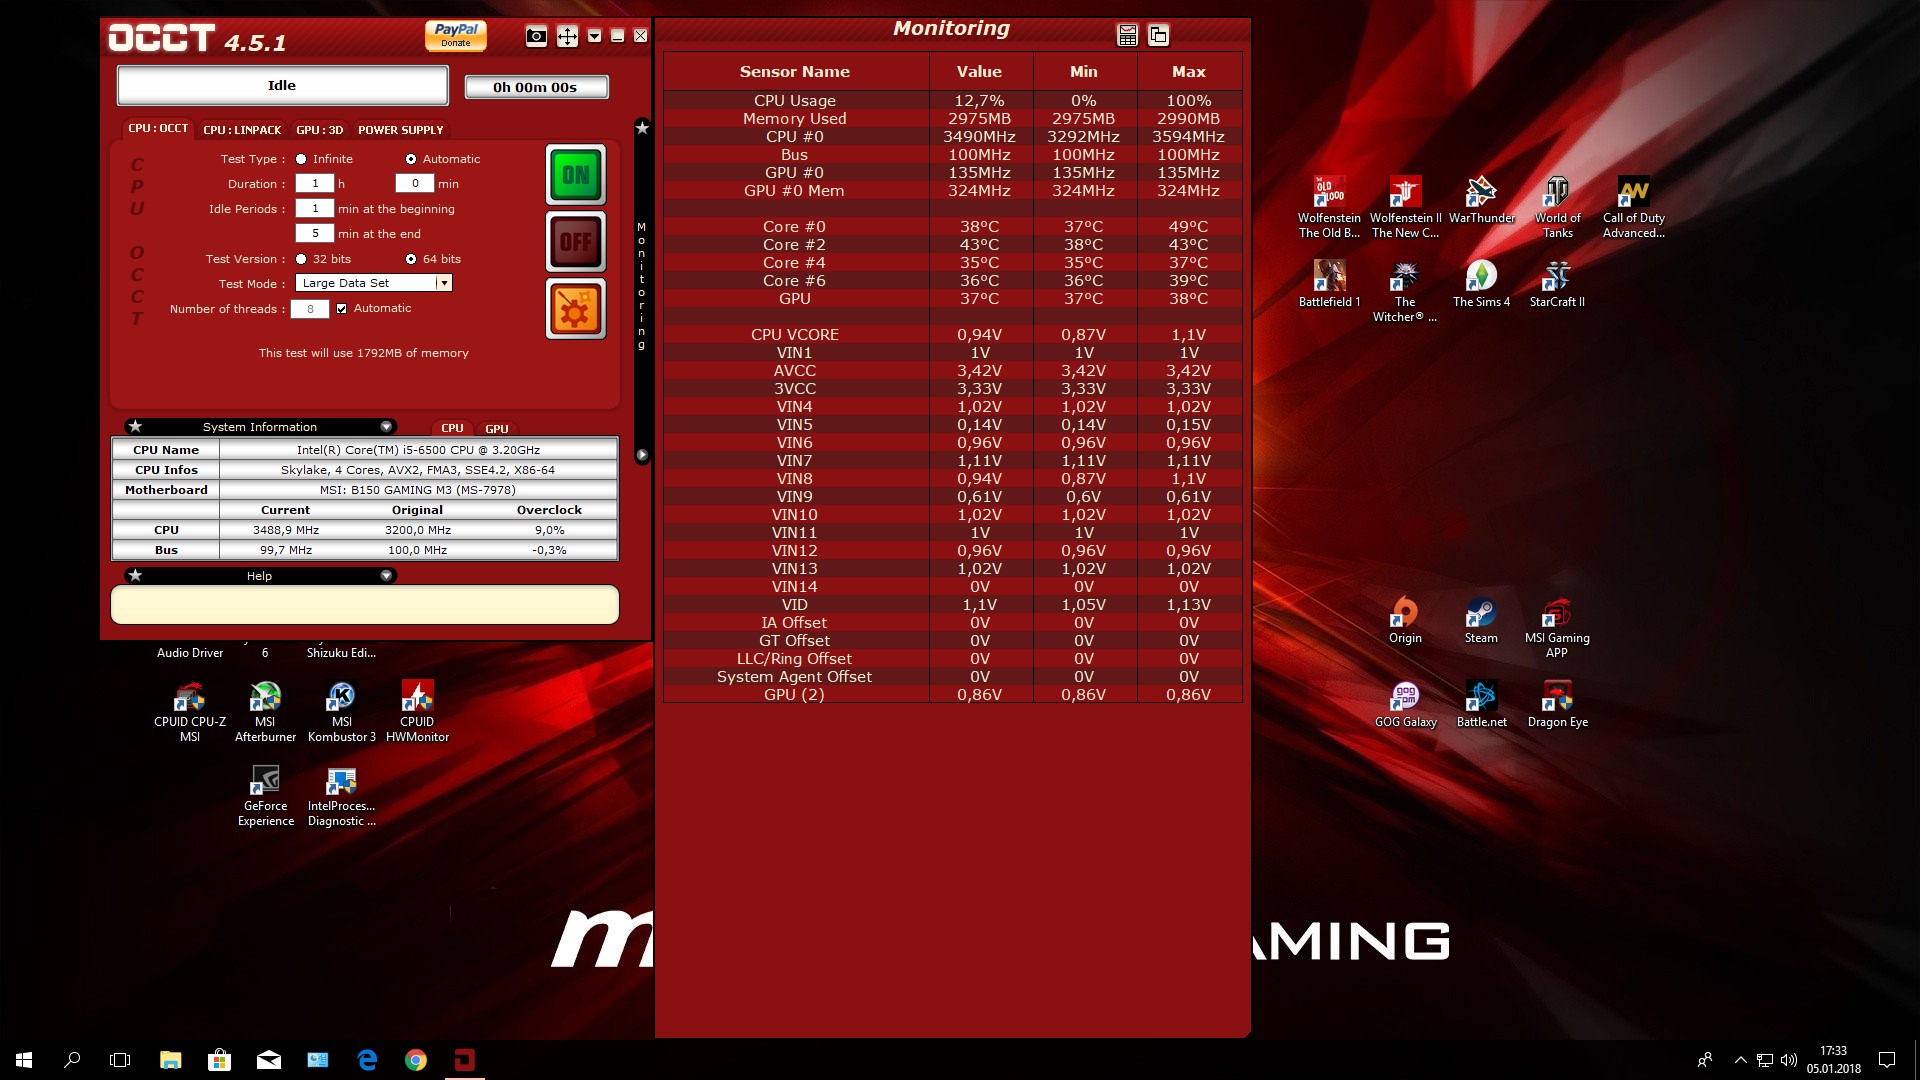This screenshot has height=1080, width=1920.
Task: Click the Duration hours input field
Action: 315,184
